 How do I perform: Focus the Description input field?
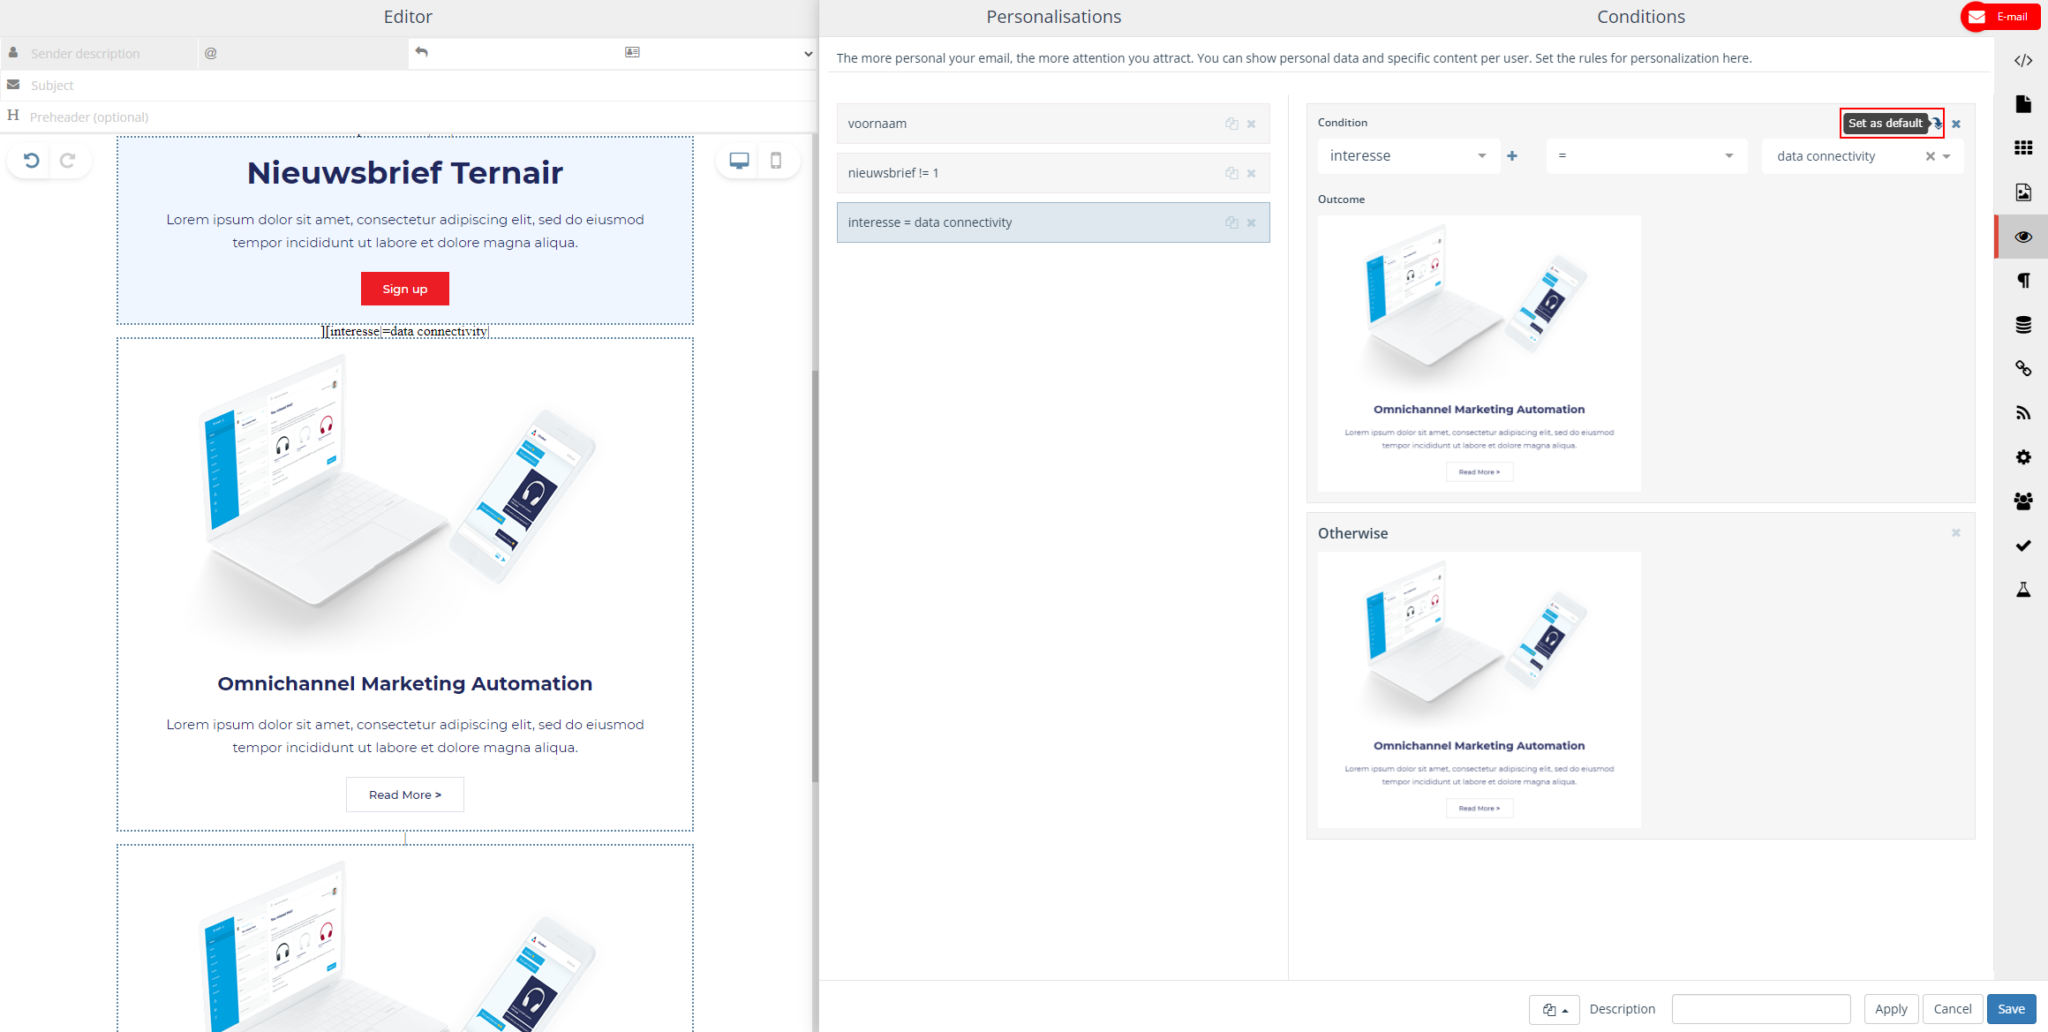[x=1761, y=1009]
